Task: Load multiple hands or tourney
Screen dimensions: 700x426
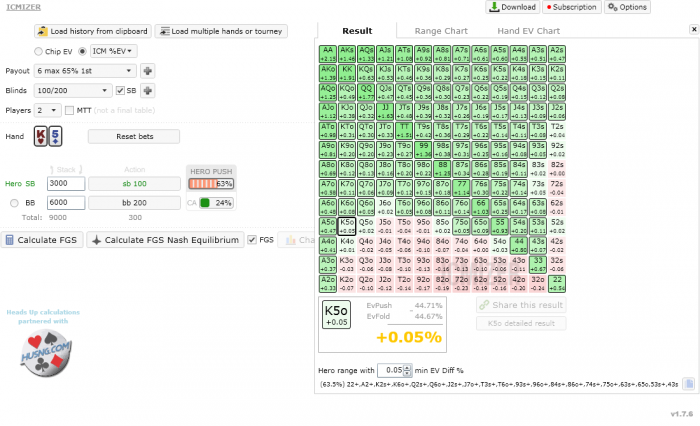Action: (x=221, y=31)
